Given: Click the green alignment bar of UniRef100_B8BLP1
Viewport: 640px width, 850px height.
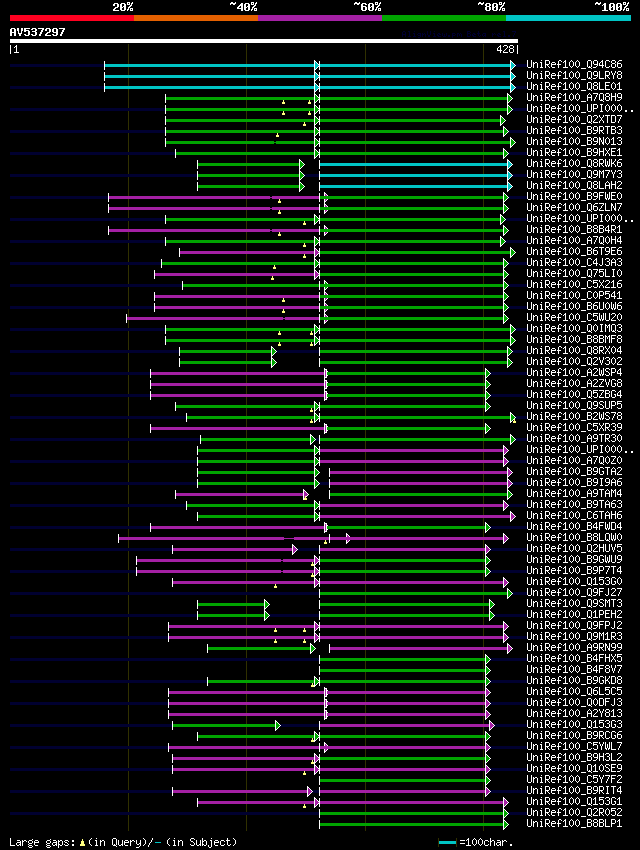Looking at the screenshot, I should [x=413, y=825].
